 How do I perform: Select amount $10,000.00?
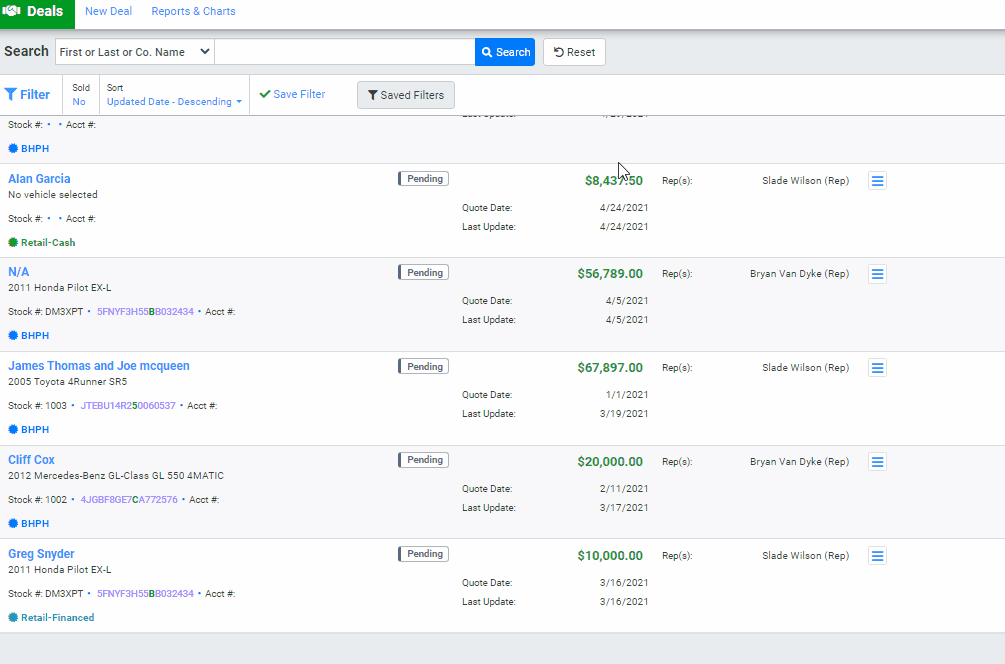click(x=610, y=556)
